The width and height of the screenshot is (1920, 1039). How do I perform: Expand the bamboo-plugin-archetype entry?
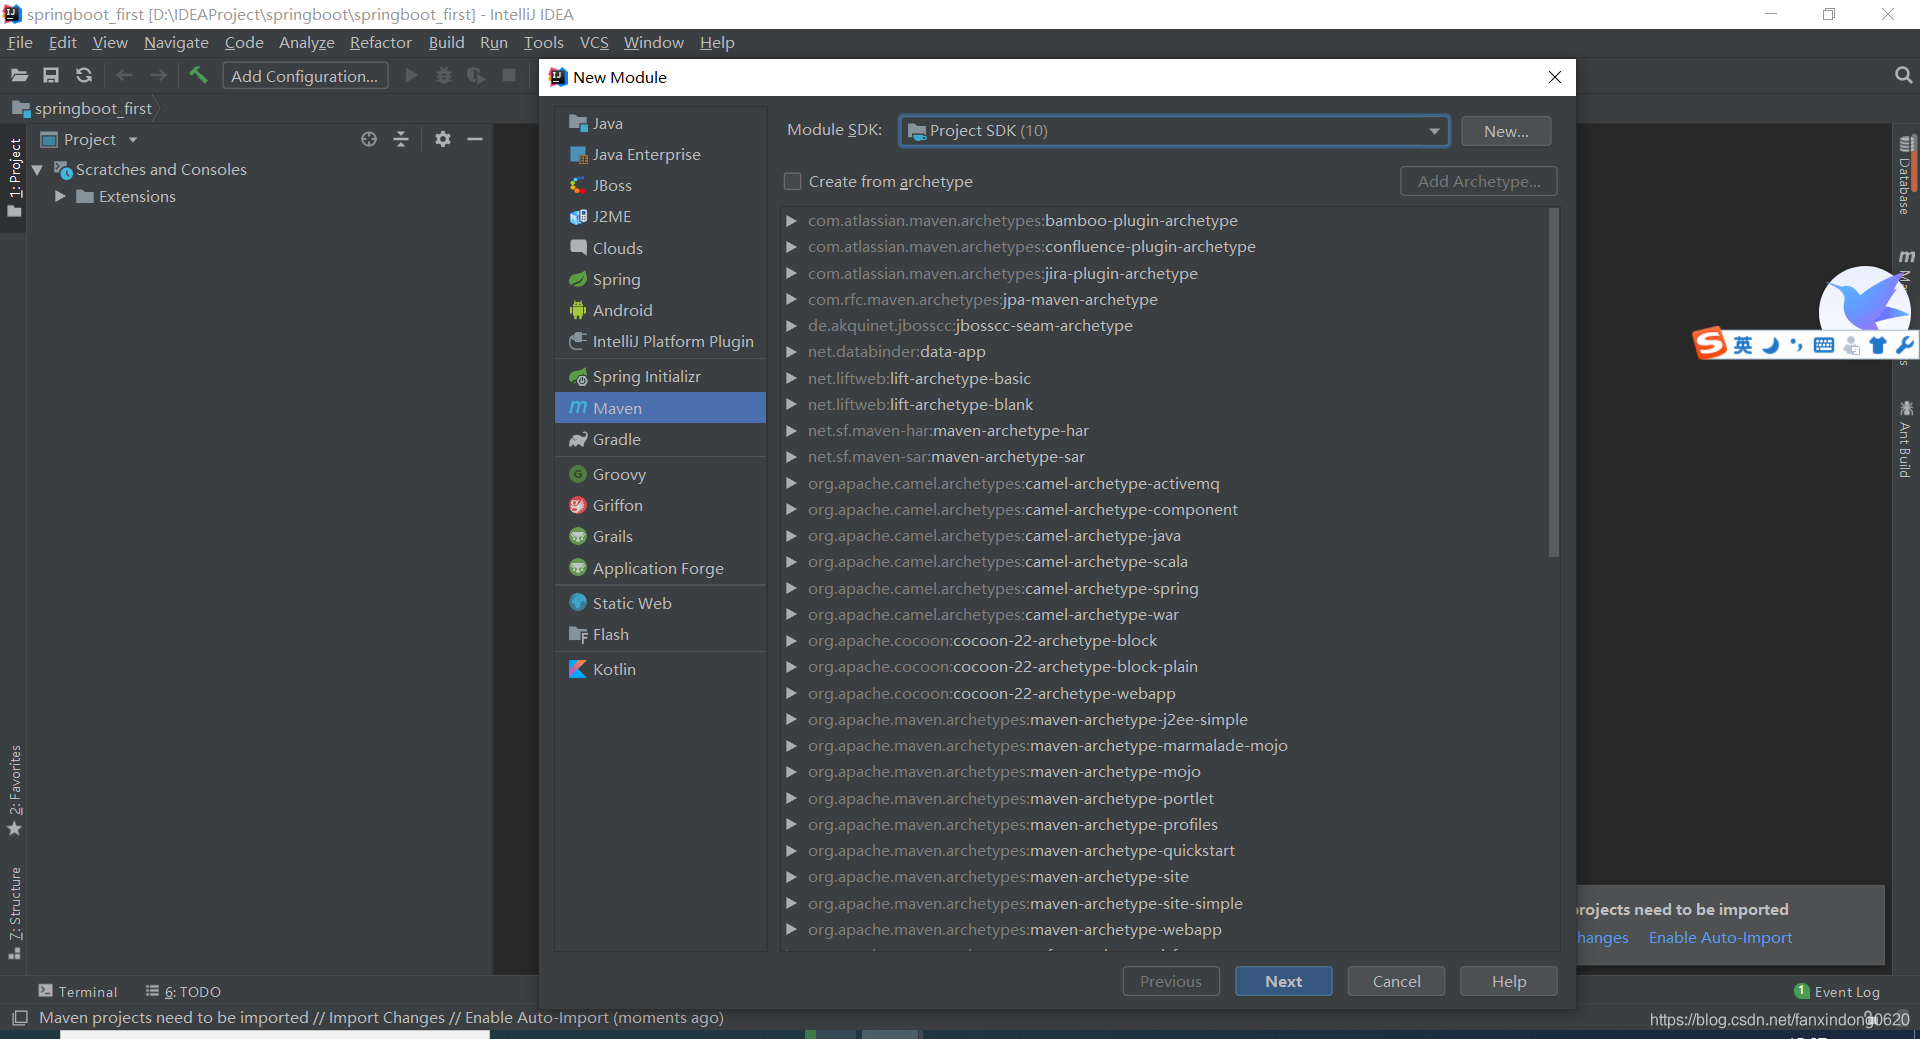coord(791,220)
